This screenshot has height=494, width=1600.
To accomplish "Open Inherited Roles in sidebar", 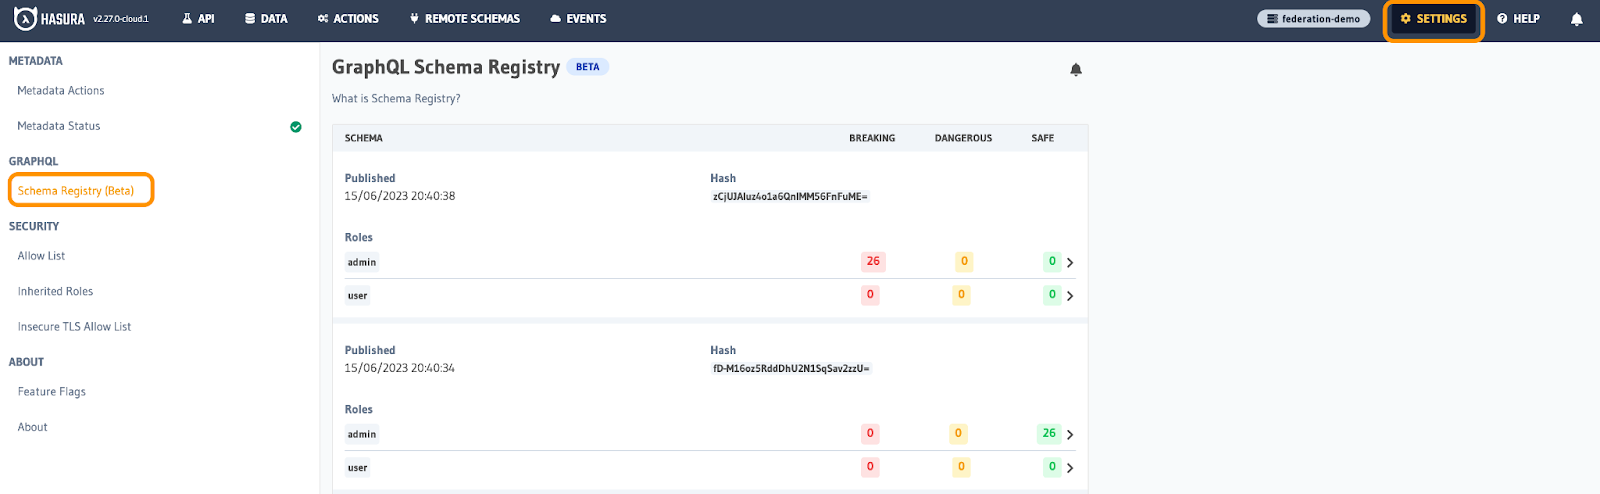I will [55, 292].
